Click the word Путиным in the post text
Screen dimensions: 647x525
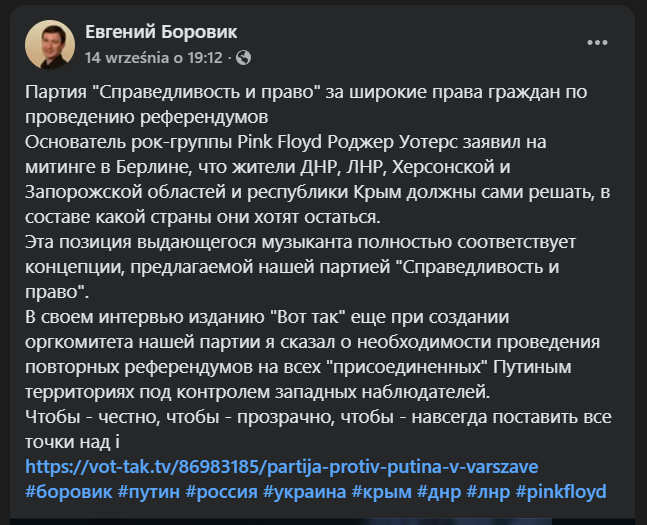click(x=532, y=367)
